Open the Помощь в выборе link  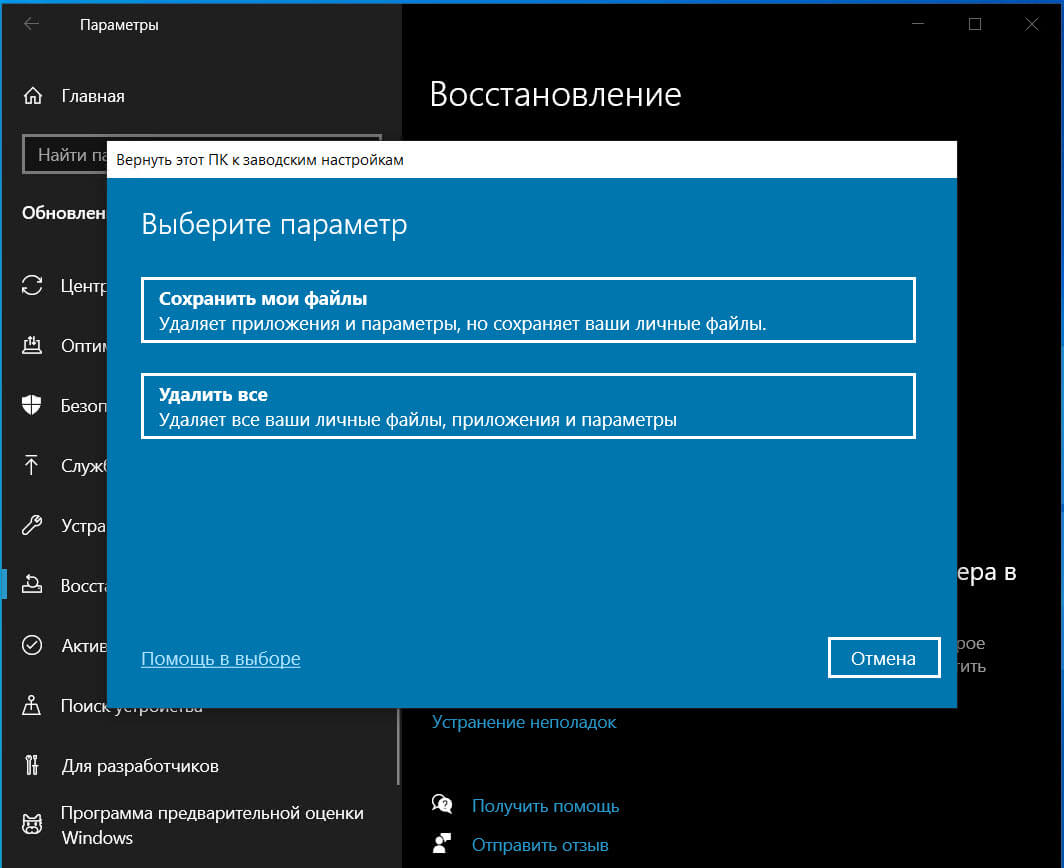point(220,659)
